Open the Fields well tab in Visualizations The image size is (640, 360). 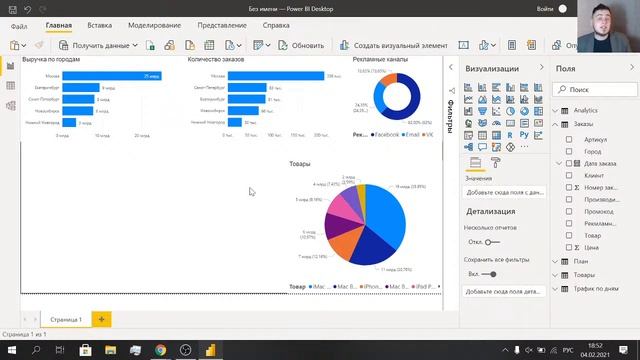click(475, 162)
